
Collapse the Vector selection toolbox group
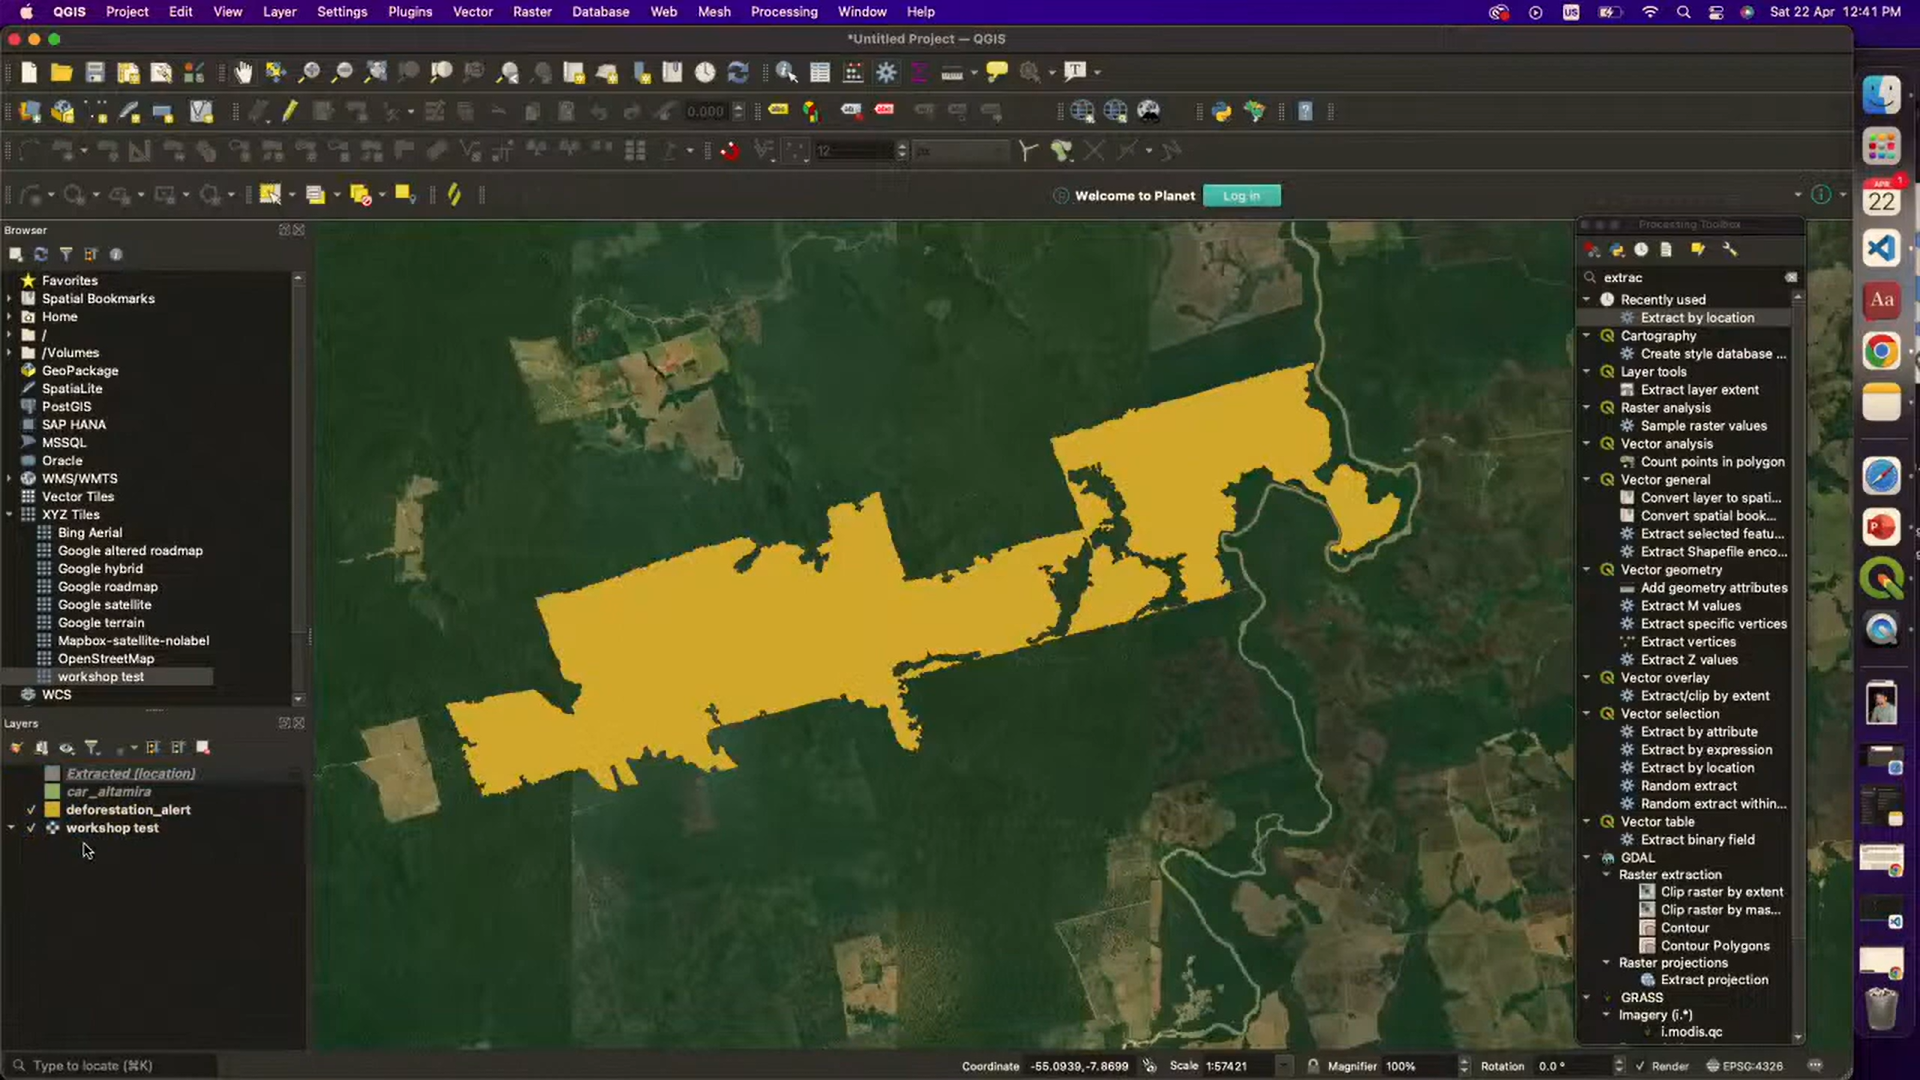point(1587,714)
